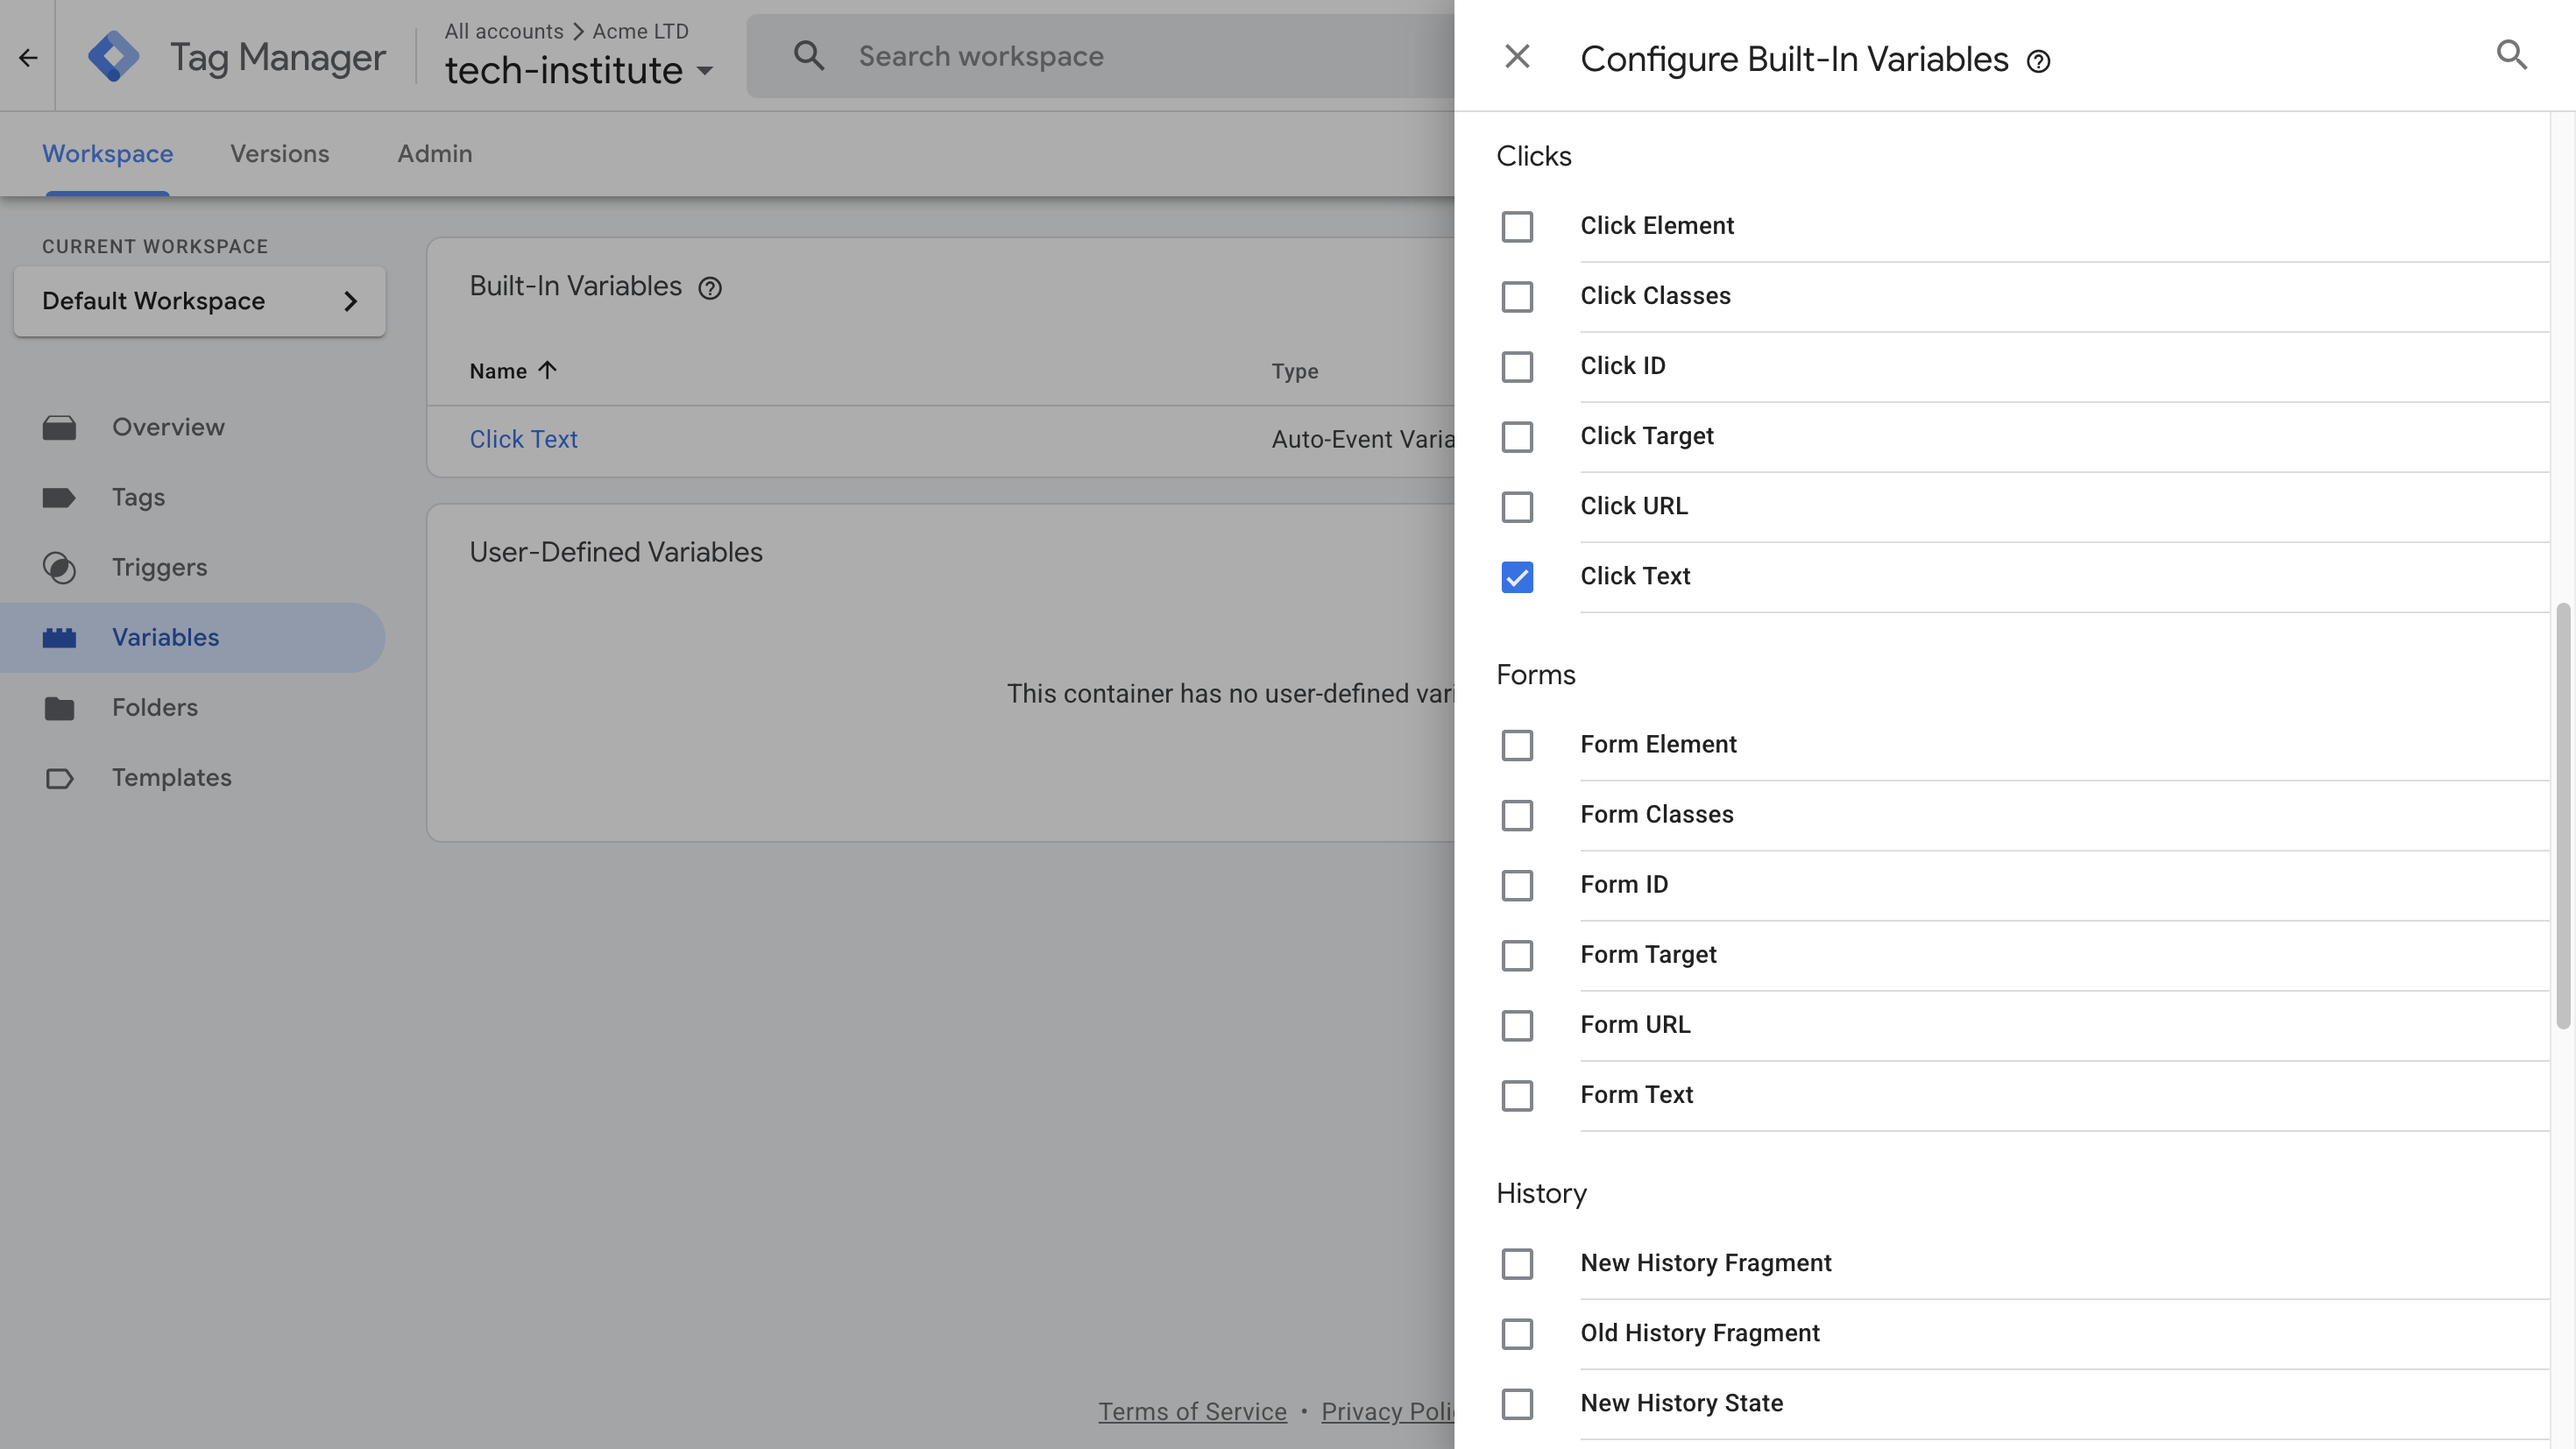This screenshot has height=1449, width=2576.
Task: Enable the Form Target checkbox
Action: 1517,954
